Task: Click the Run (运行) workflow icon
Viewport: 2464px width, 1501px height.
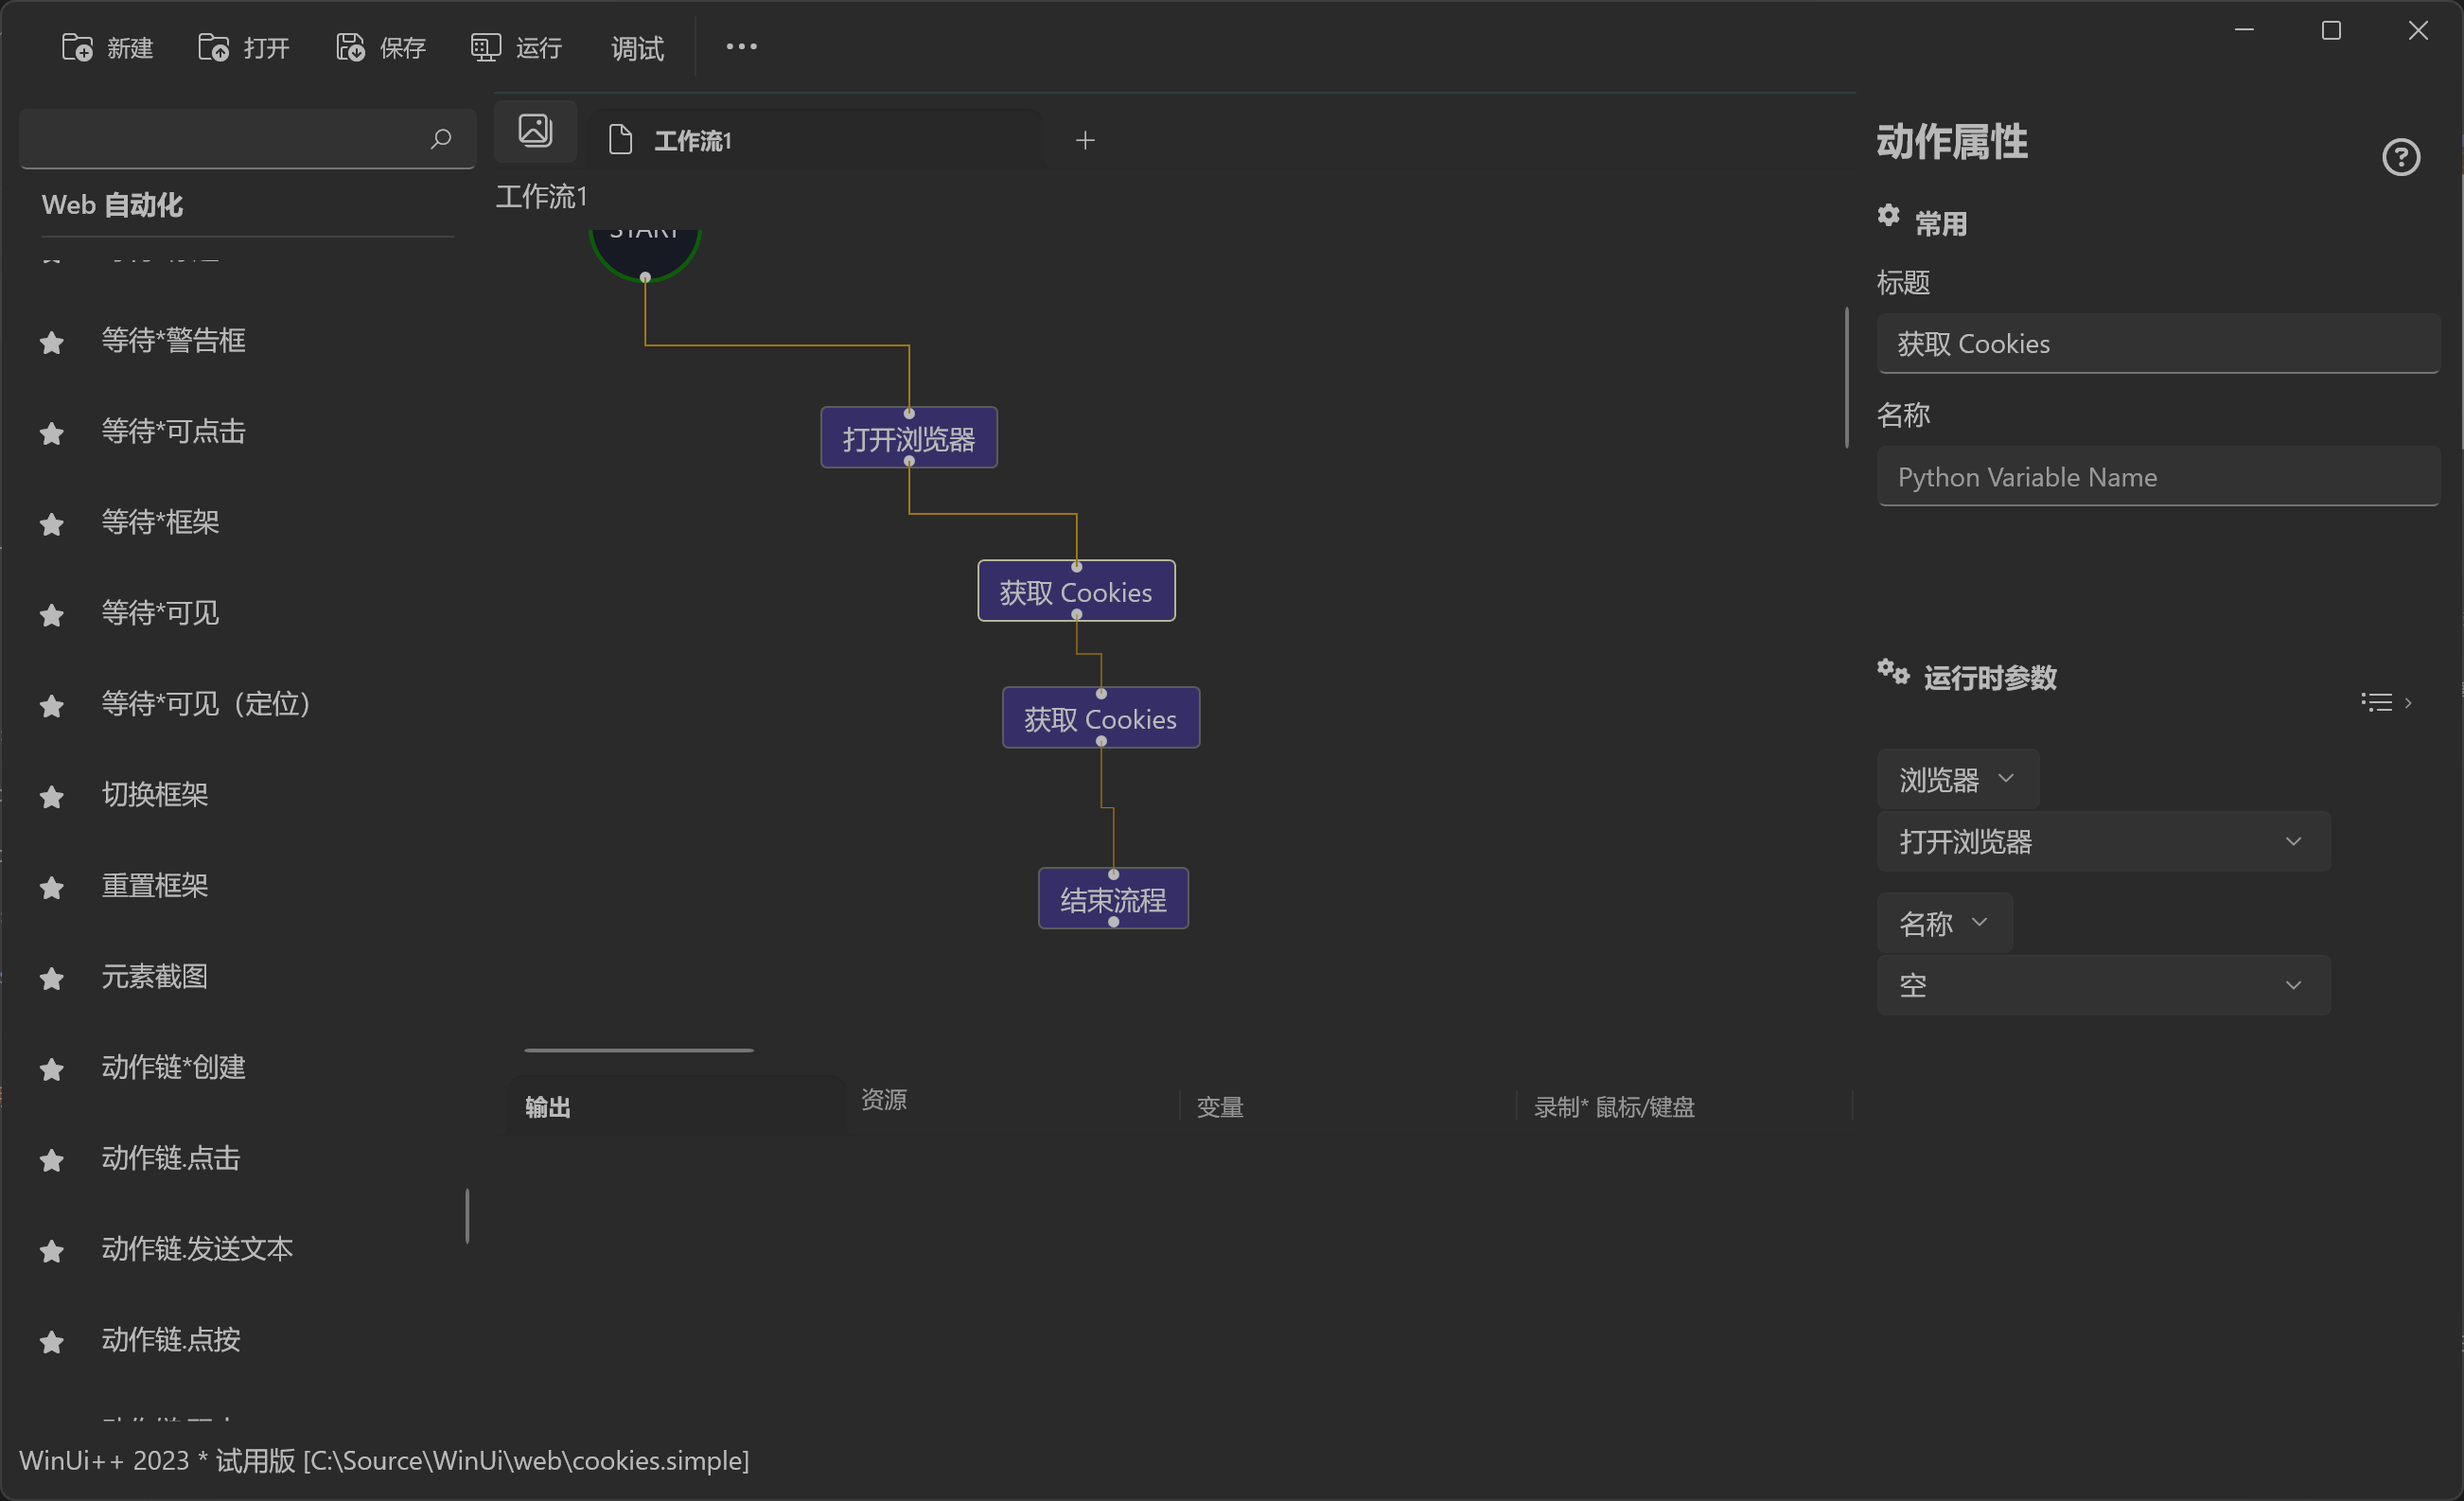Action: coord(486,47)
